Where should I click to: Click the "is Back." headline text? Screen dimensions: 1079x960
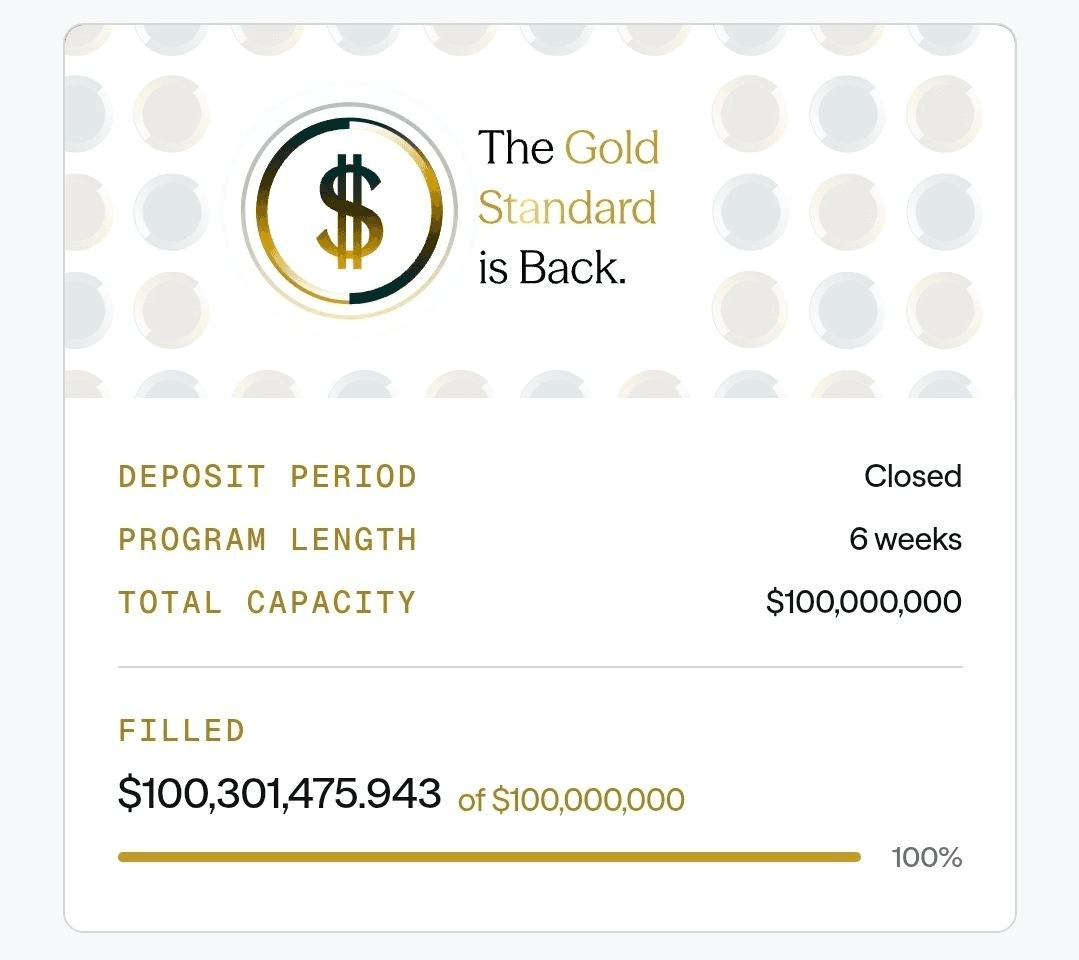552,269
